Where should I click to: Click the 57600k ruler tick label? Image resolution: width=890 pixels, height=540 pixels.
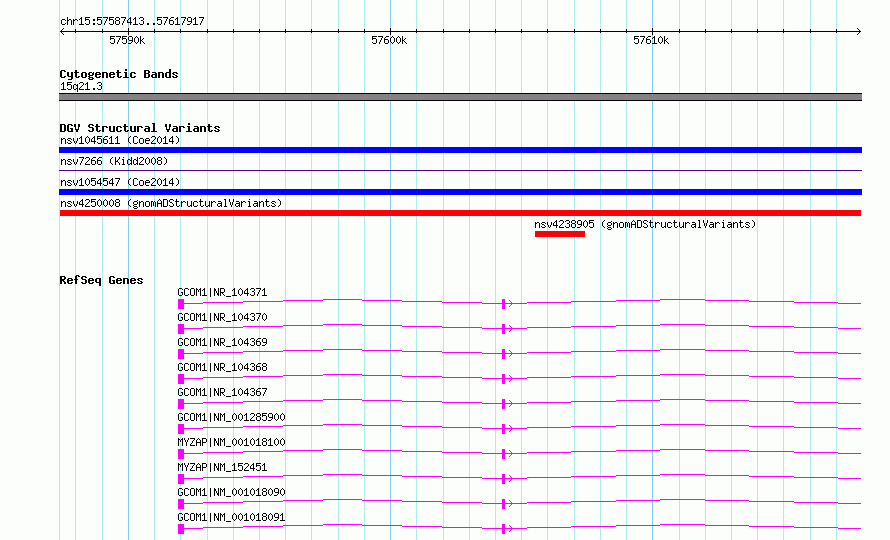tap(389, 40)
